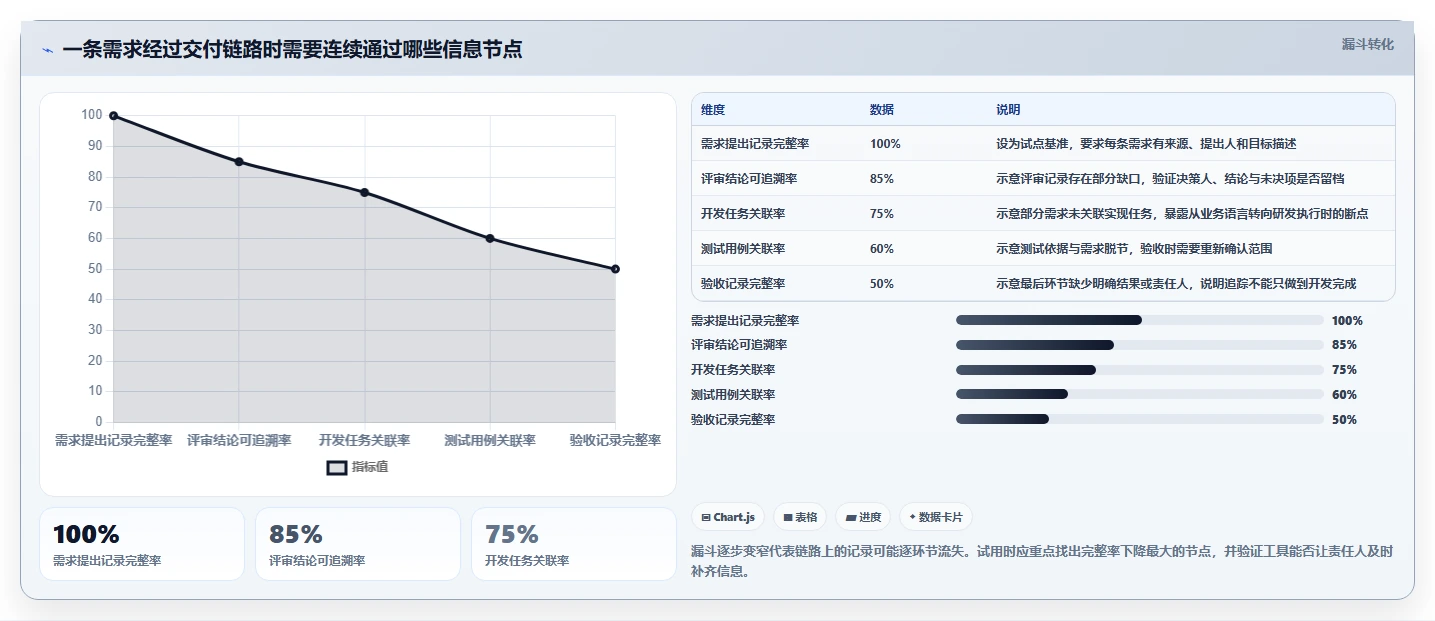Click the 维度 column header
Viewport: 1435px width, 621px height.
click(x=713, y=109)
